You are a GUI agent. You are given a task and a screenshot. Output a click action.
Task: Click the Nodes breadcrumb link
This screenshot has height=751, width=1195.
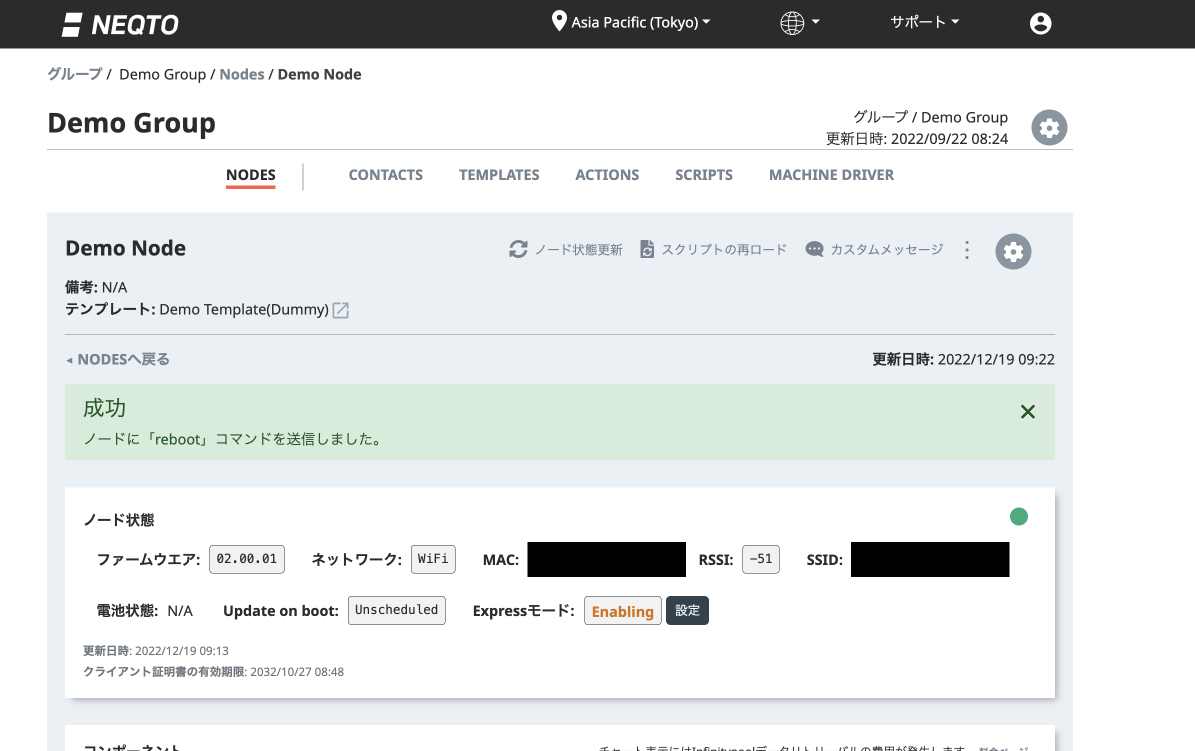click(x=242, y=74)
